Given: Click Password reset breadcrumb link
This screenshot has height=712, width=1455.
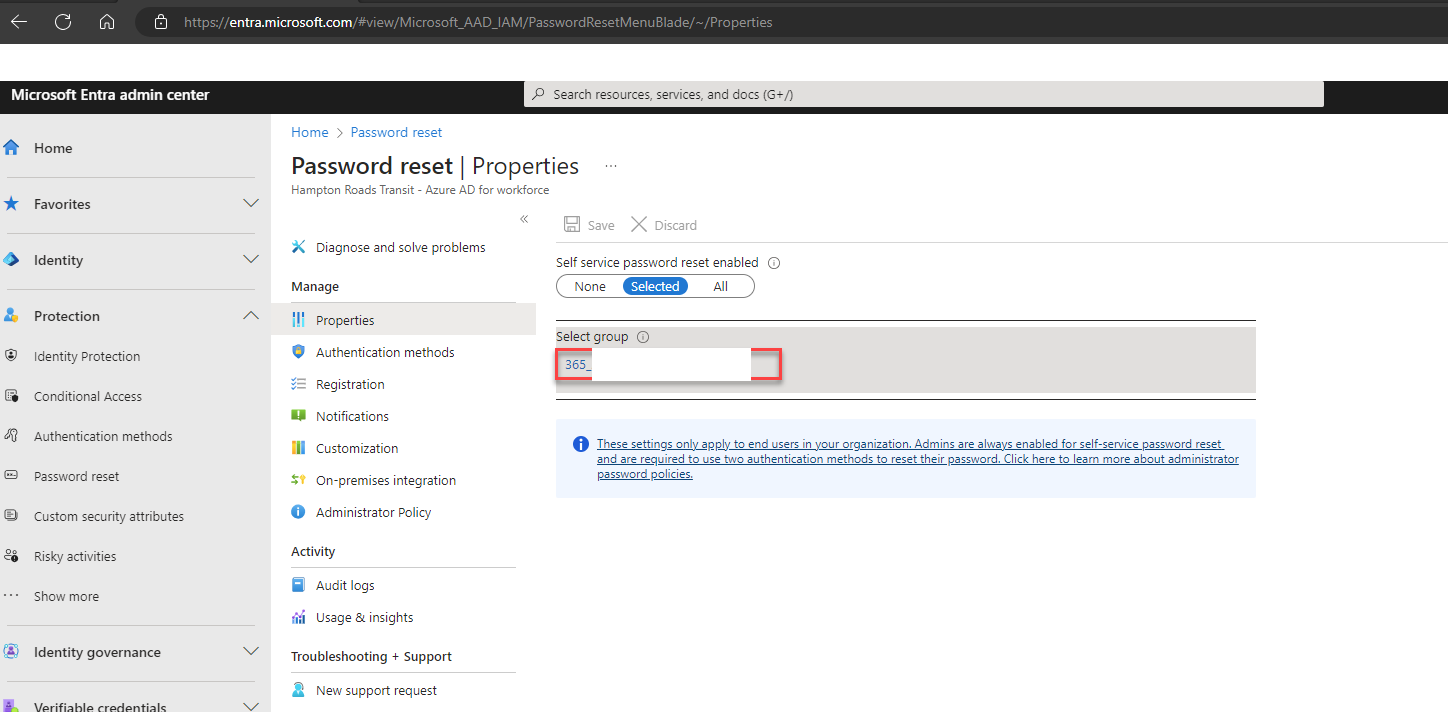Looking at the screenshot, I should 396,132.
